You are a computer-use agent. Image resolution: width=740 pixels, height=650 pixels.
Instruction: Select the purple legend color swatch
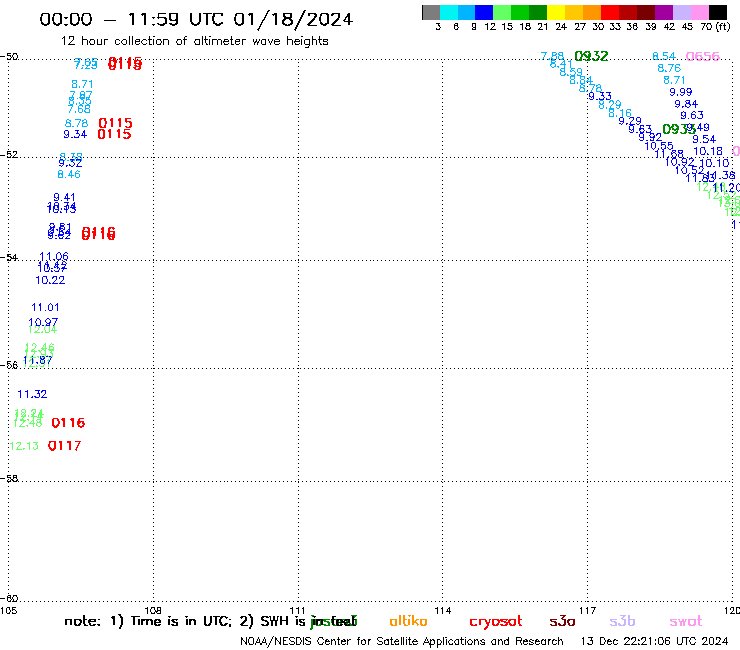[664, 12]
